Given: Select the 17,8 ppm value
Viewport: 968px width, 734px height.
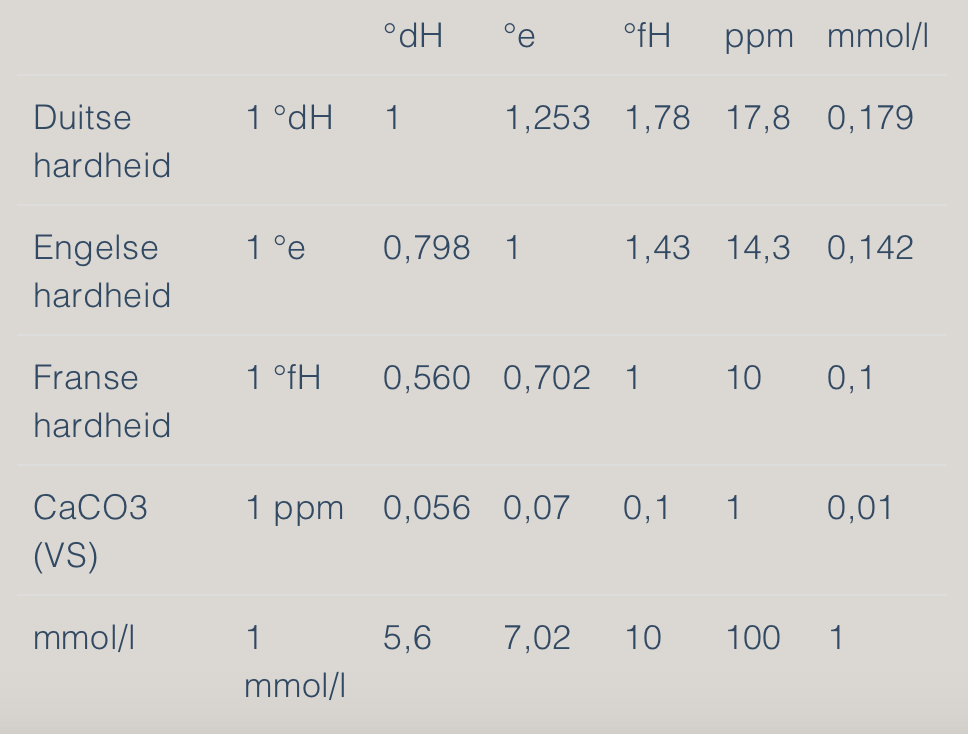Looking at the screenshot, I should click(x=757, y=118).
